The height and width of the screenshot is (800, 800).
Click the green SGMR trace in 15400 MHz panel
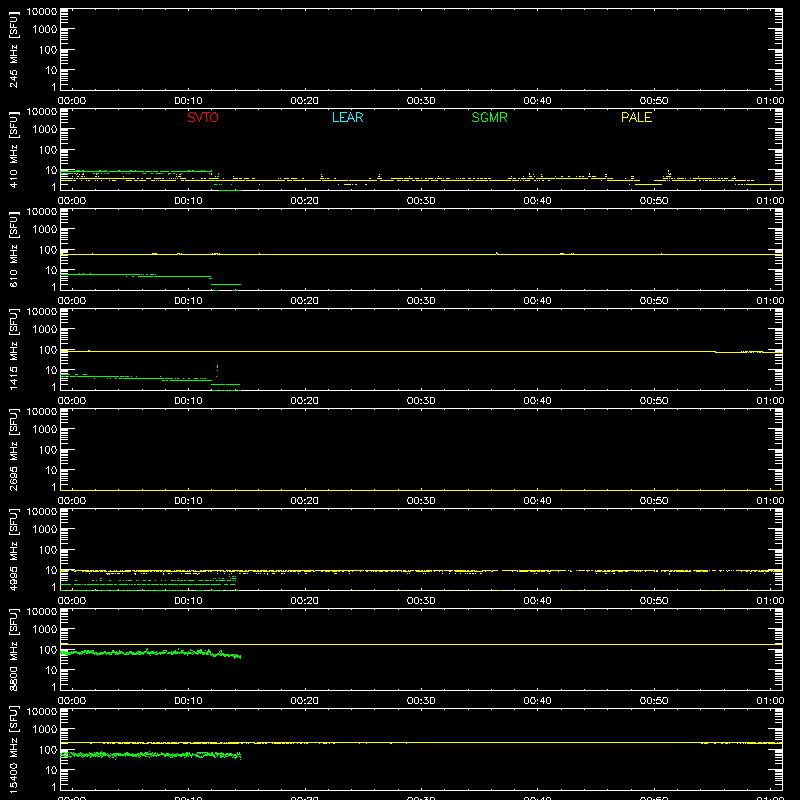tap(151, 755)
